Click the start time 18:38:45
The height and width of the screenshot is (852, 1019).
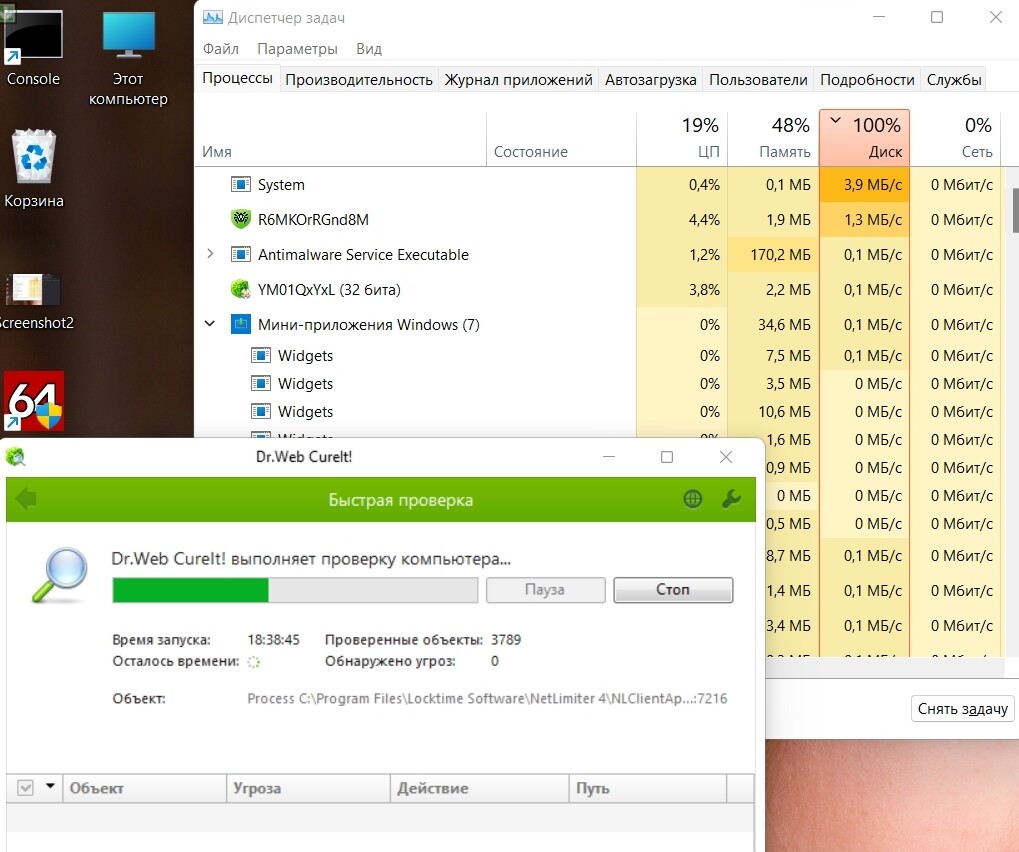coord(273,639)
